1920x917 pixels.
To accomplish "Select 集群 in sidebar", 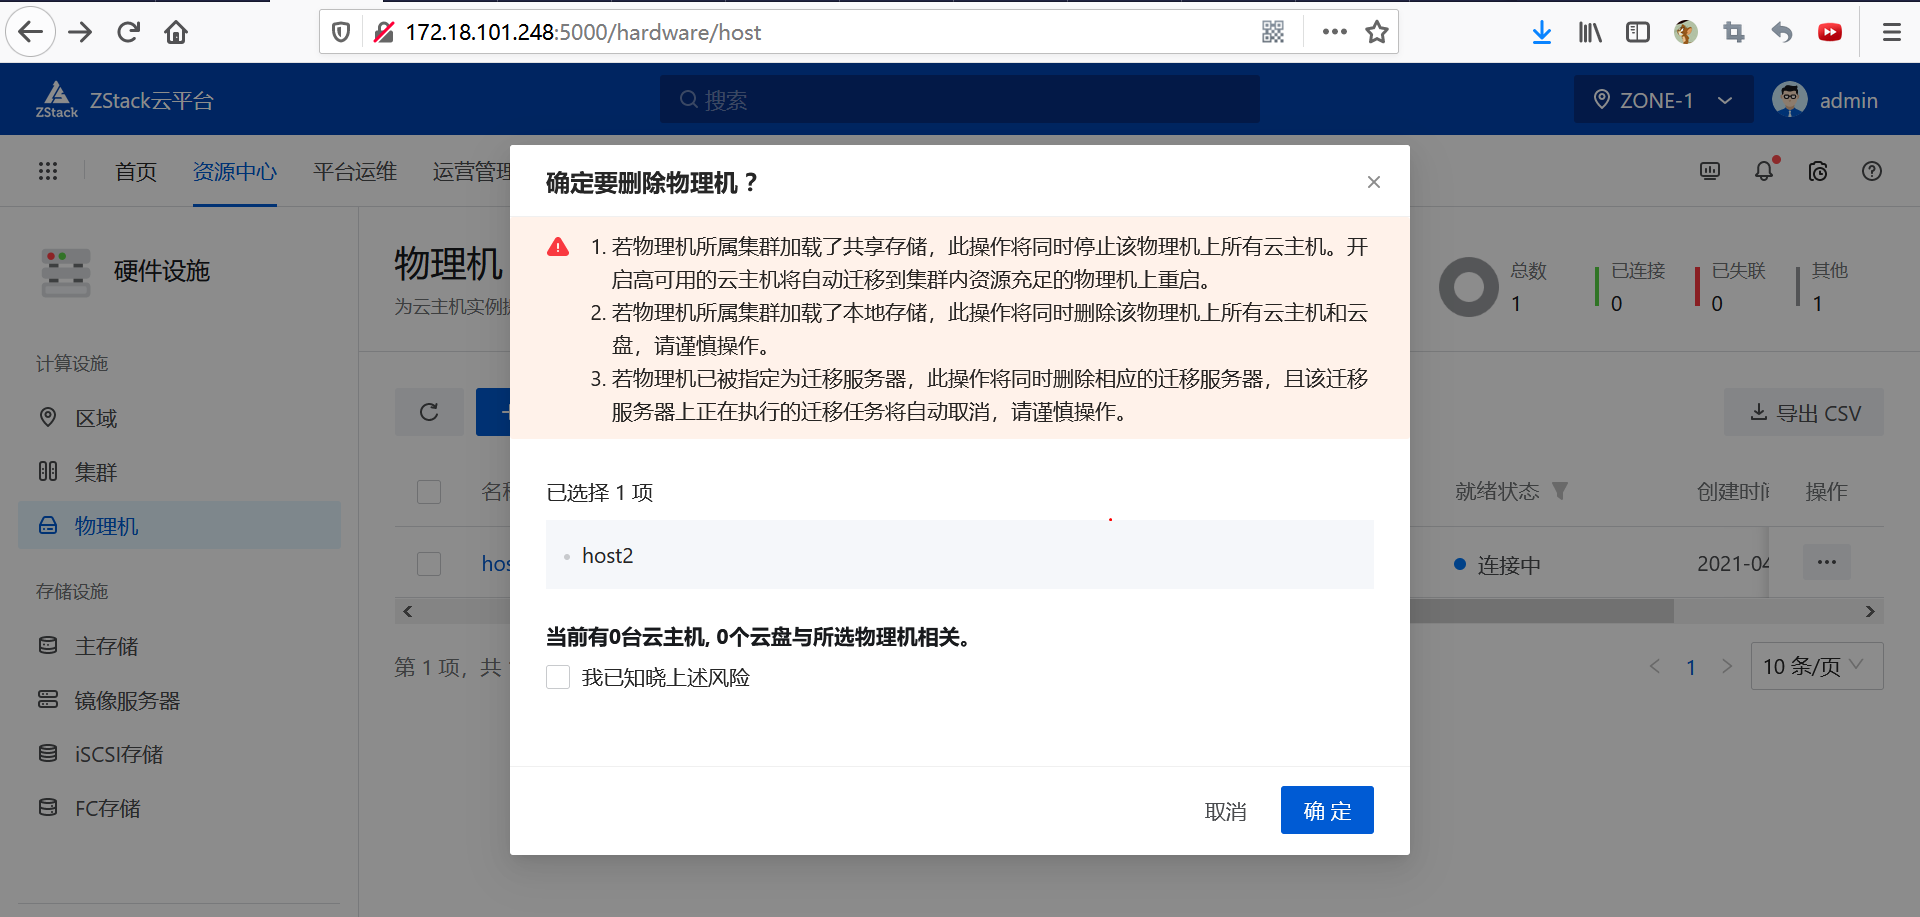I will 180,472.
